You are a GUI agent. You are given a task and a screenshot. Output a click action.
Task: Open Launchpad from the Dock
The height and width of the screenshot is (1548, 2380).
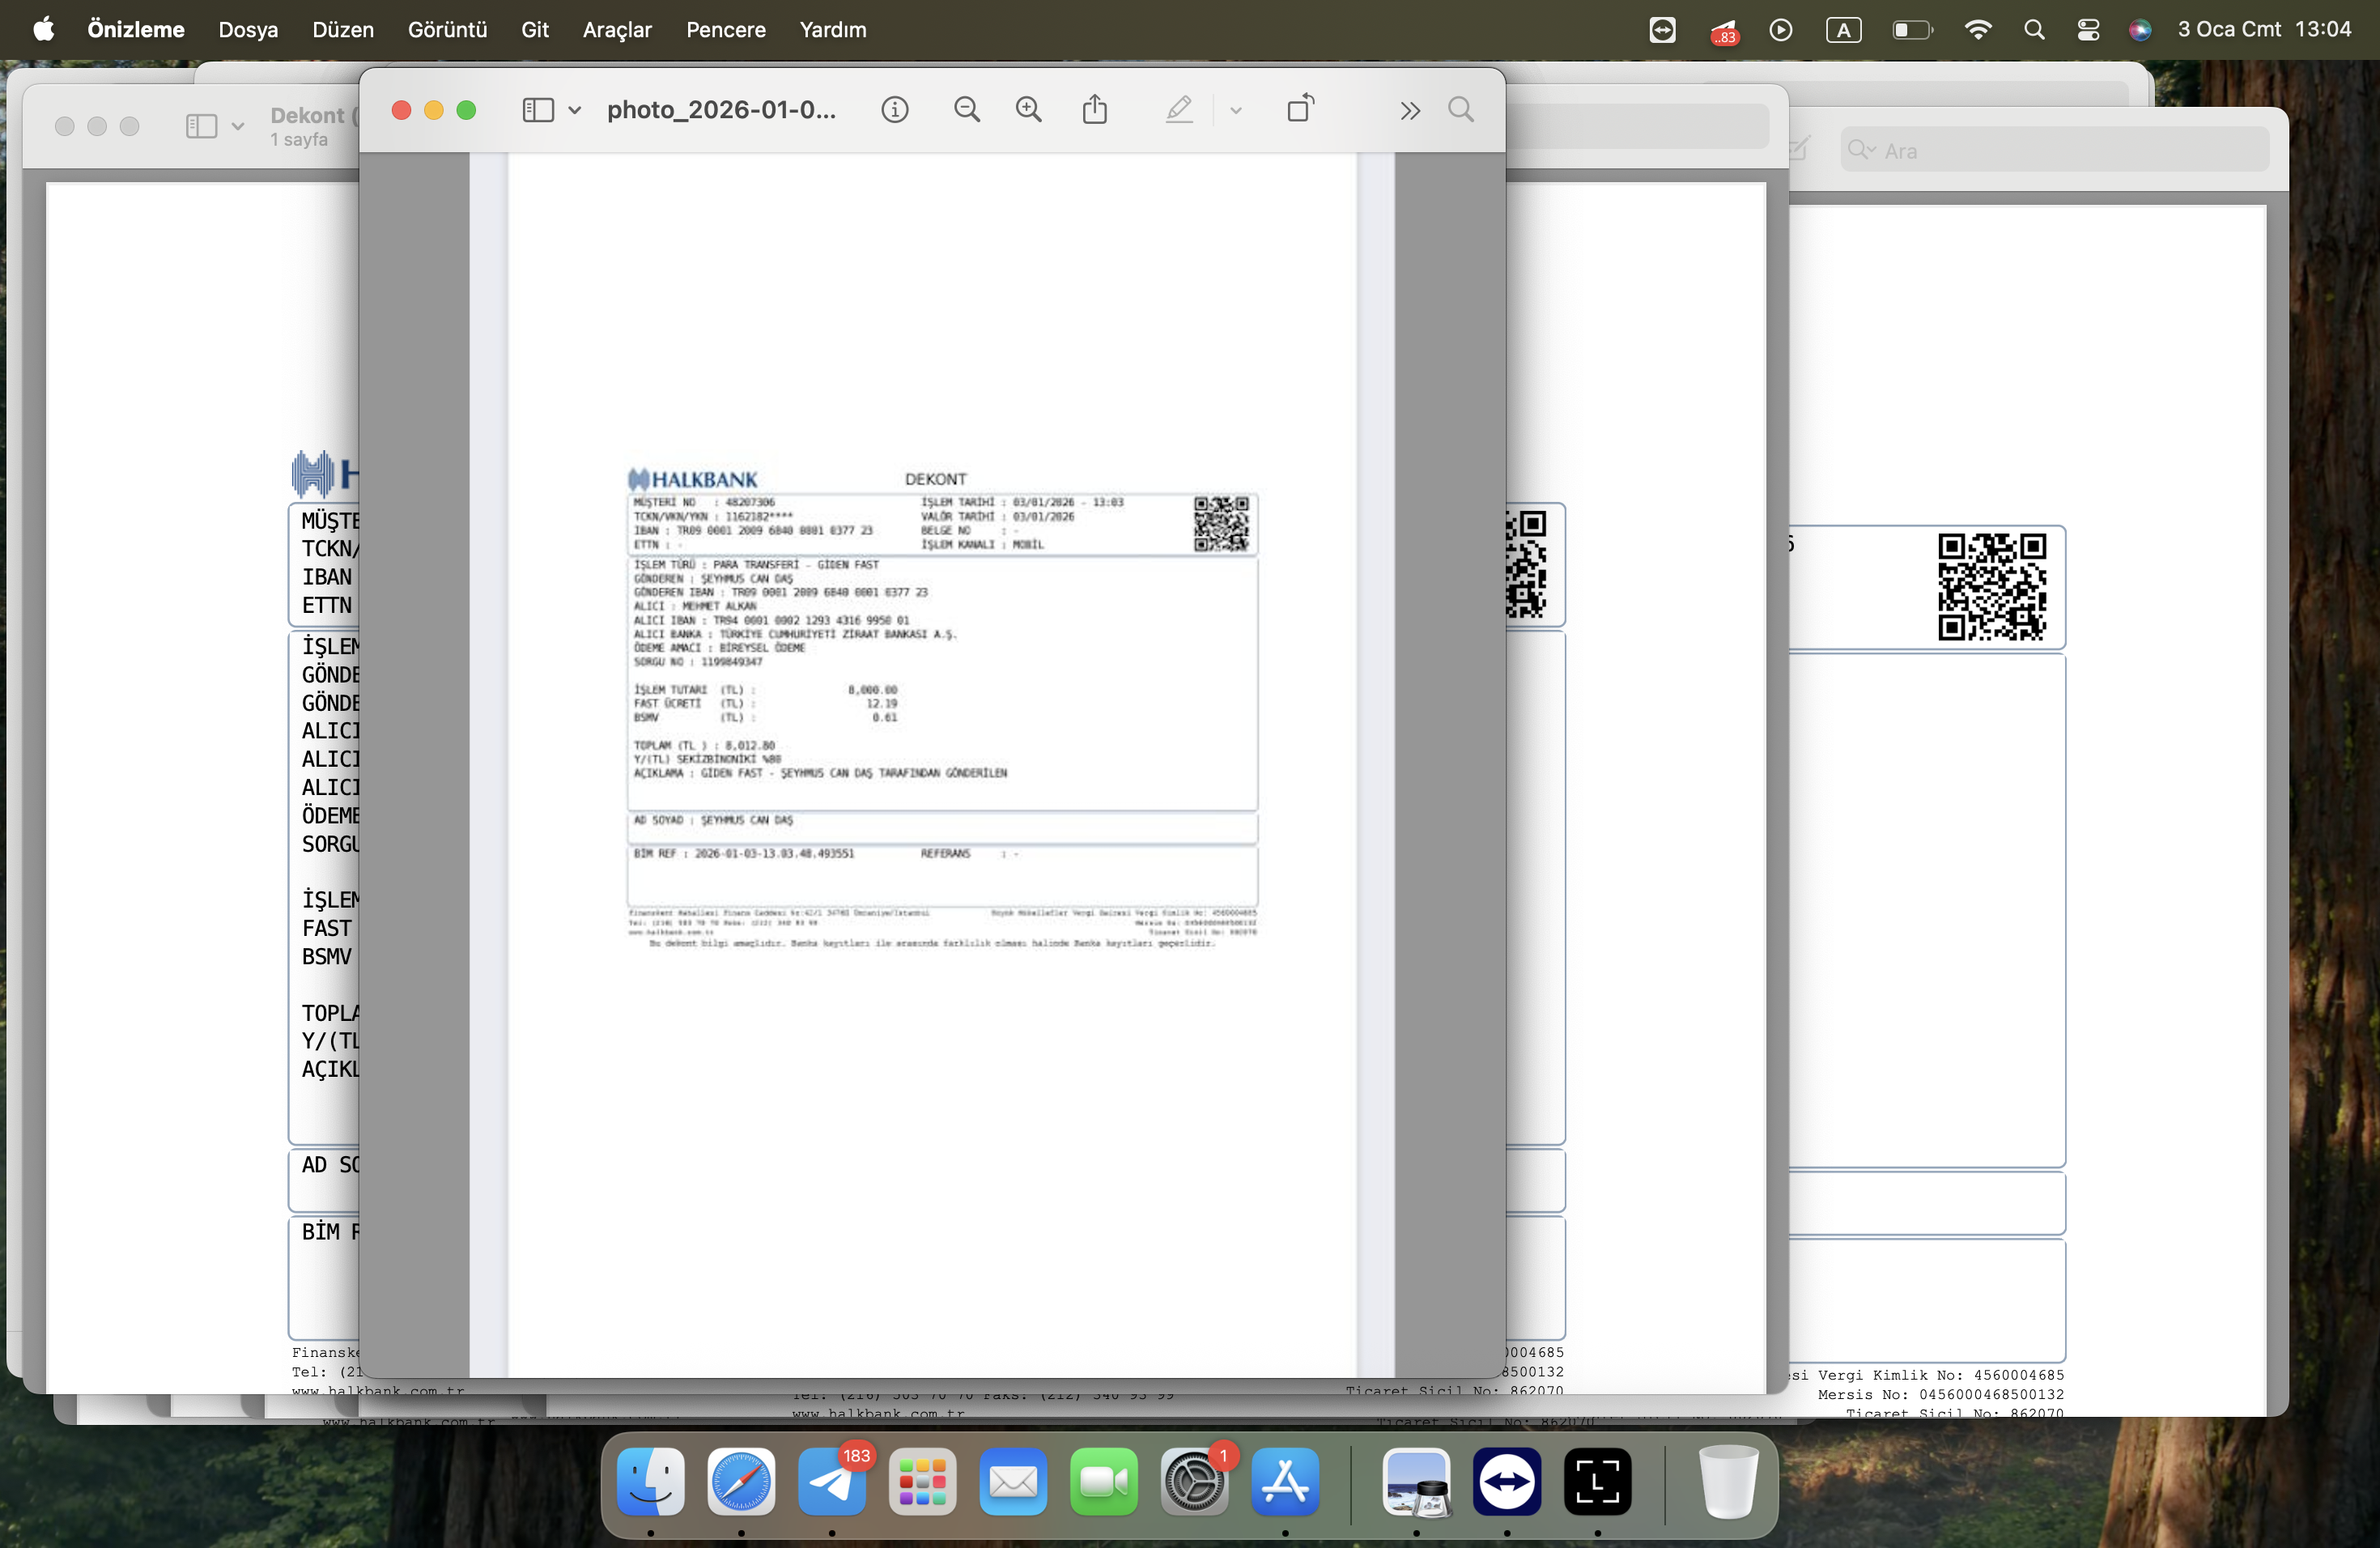(922, 1481)
